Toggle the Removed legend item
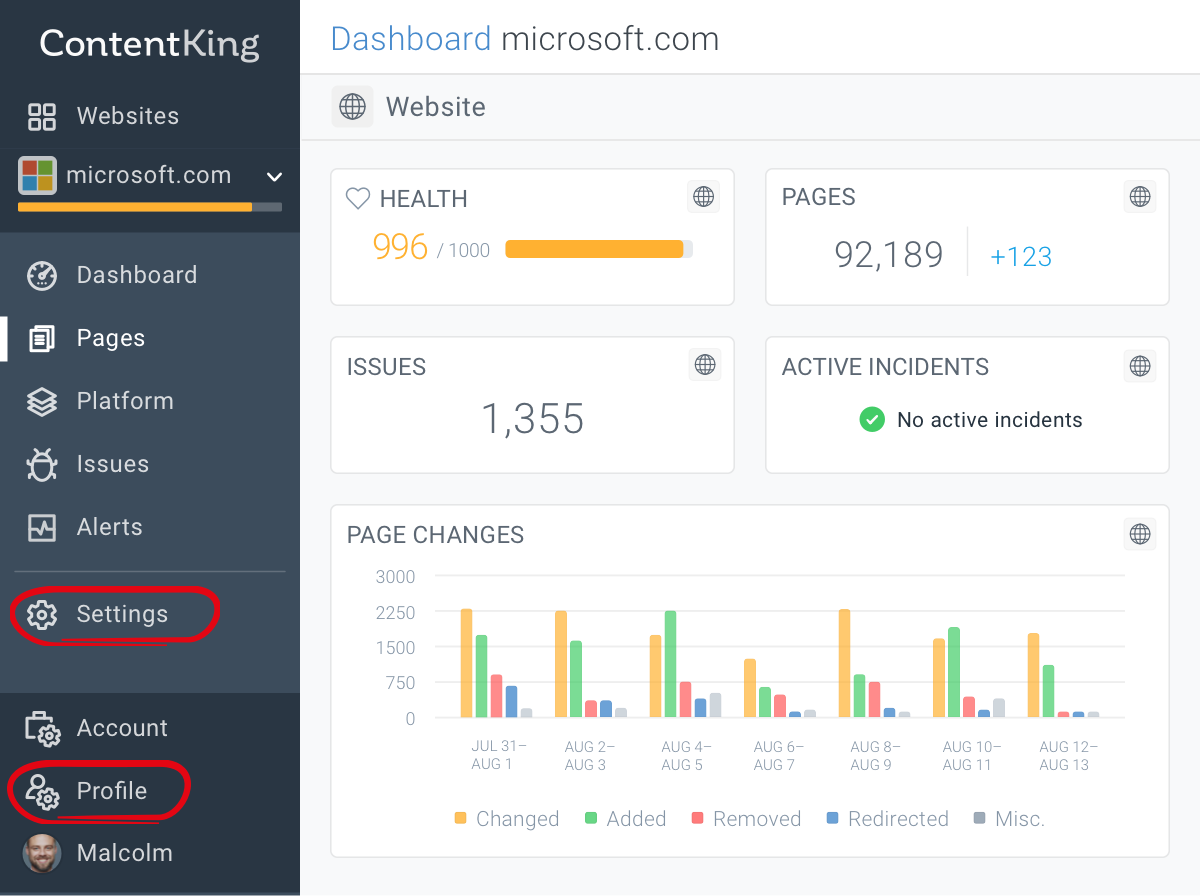Screen dimensions: 1200x896 [x=746, y=819]
